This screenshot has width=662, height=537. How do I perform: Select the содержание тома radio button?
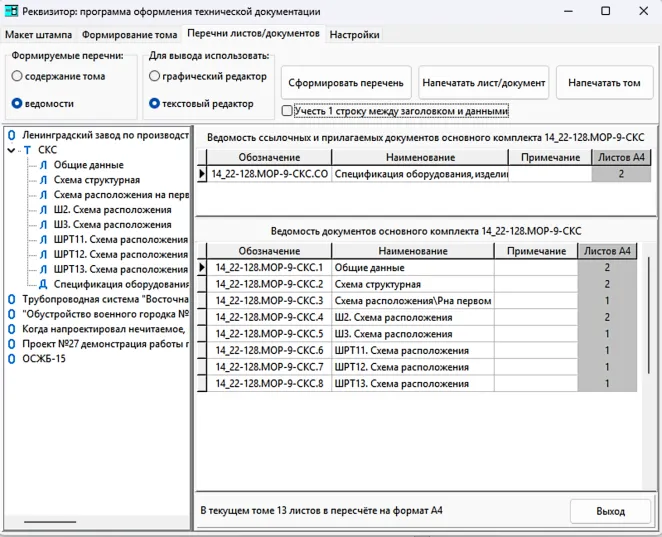[17, 76]
